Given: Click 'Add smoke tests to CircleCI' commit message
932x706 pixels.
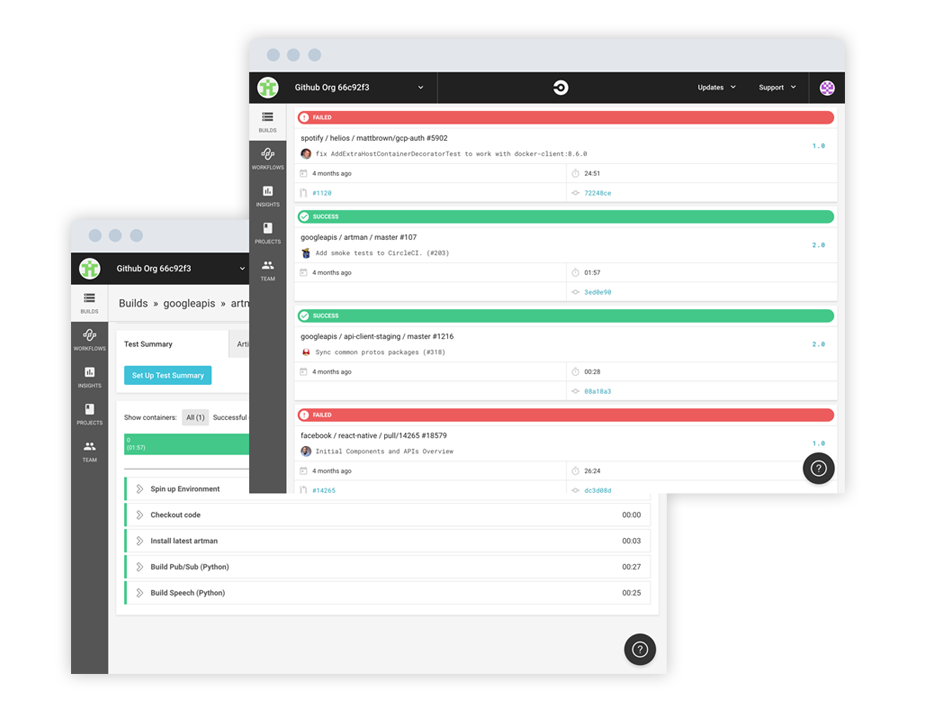Looking at the screenshot, I should (x=382, y=253).
